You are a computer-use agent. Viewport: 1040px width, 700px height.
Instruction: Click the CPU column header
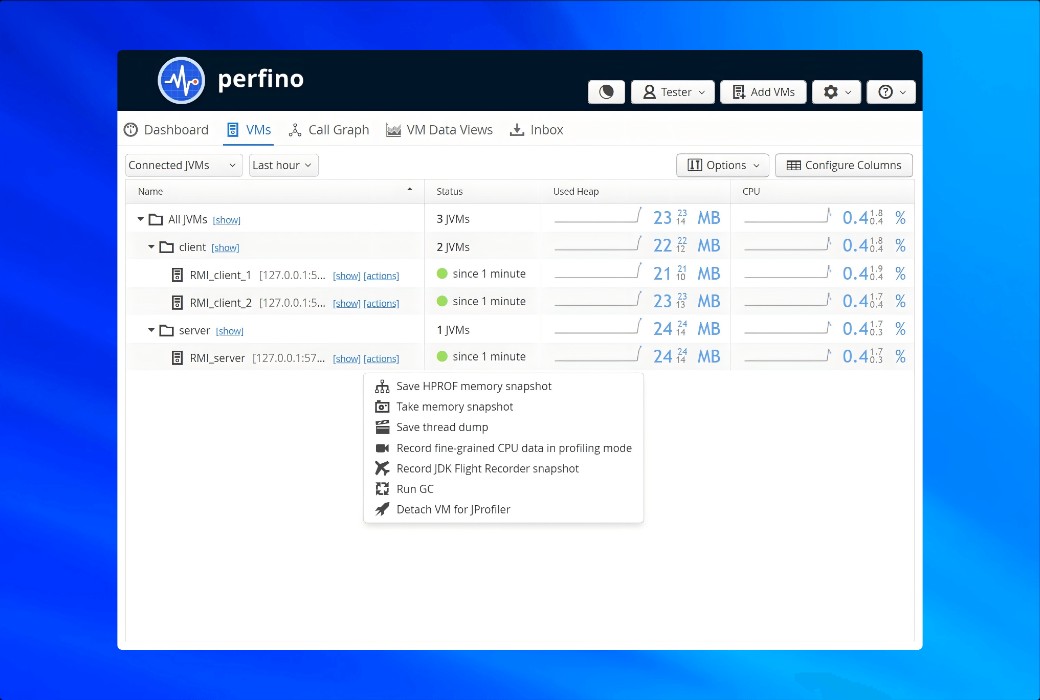[822, 191]
